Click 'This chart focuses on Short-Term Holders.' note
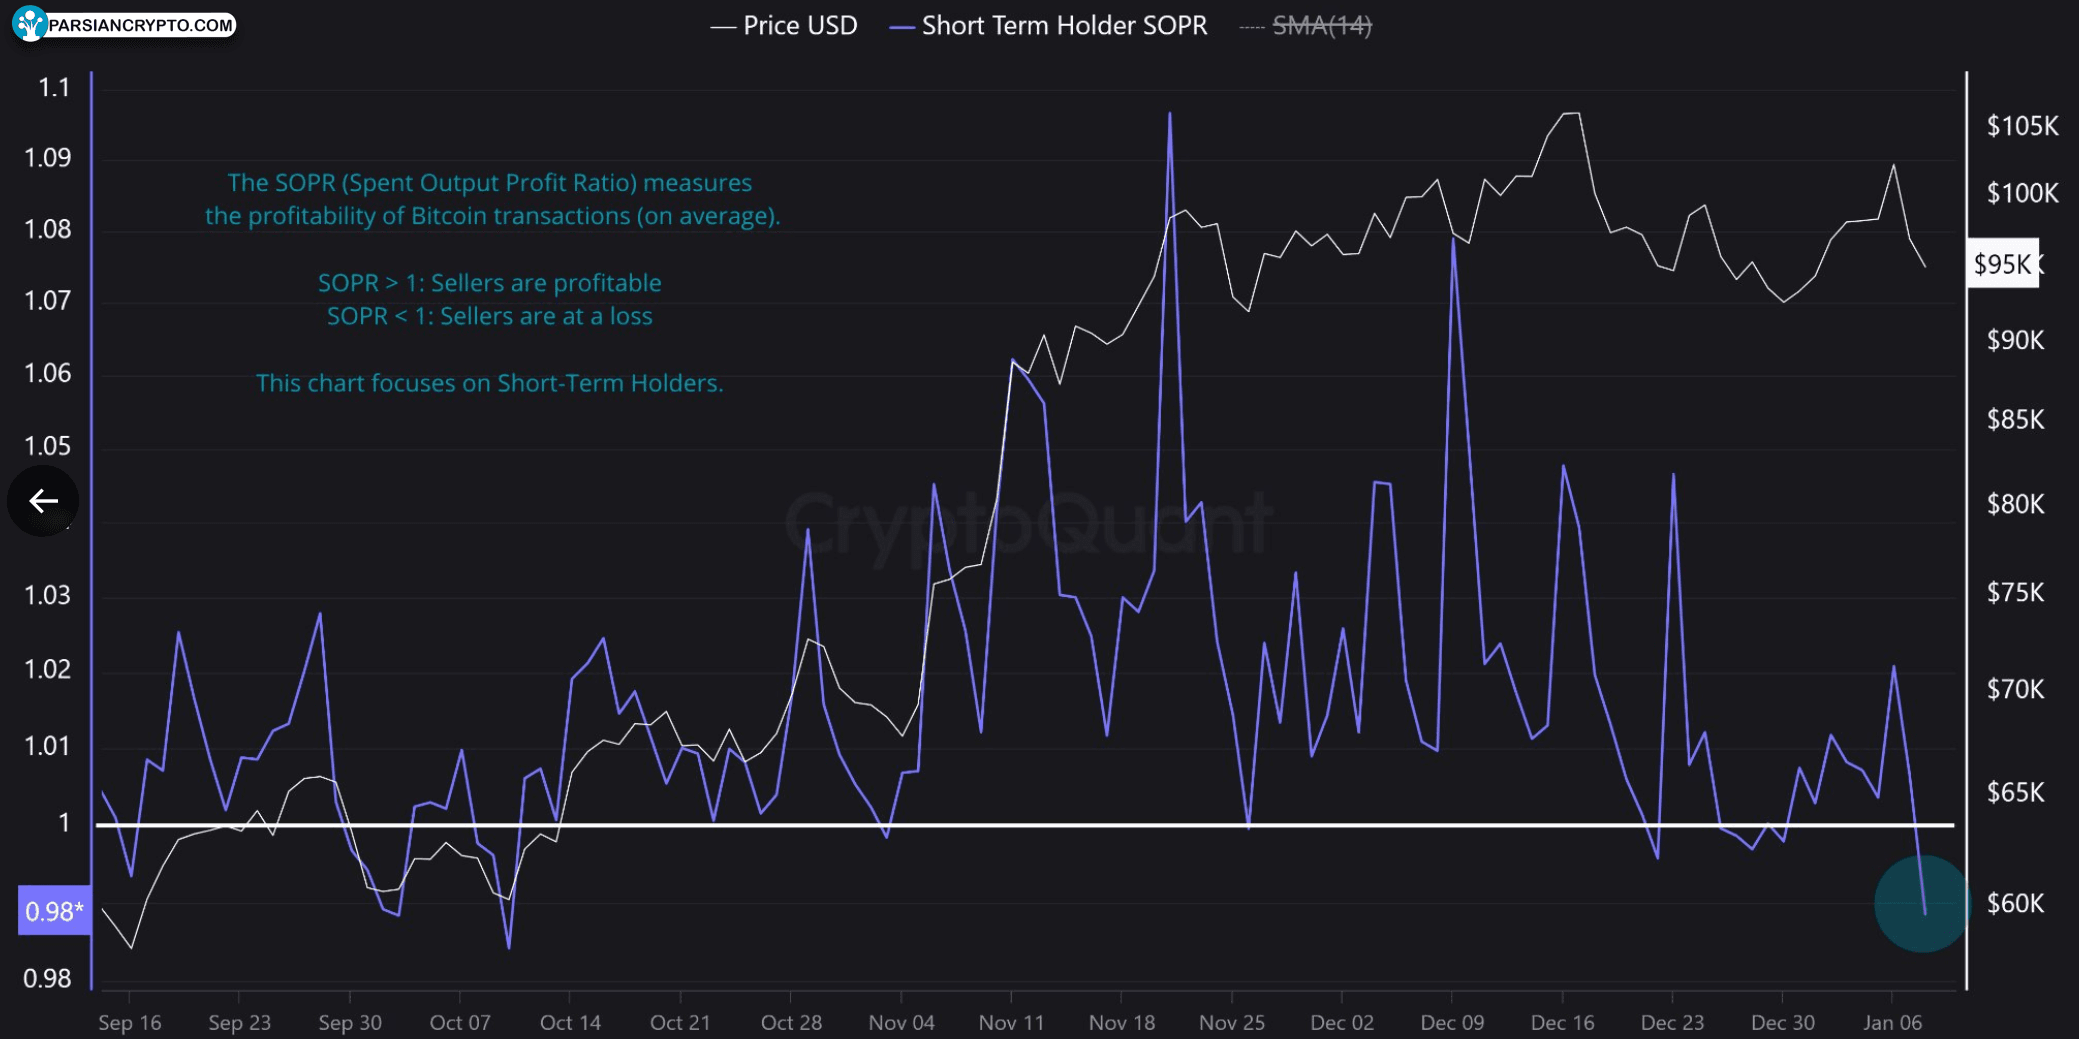Viewport: 2079px width, 1039px height. click(x=489, y=383)
